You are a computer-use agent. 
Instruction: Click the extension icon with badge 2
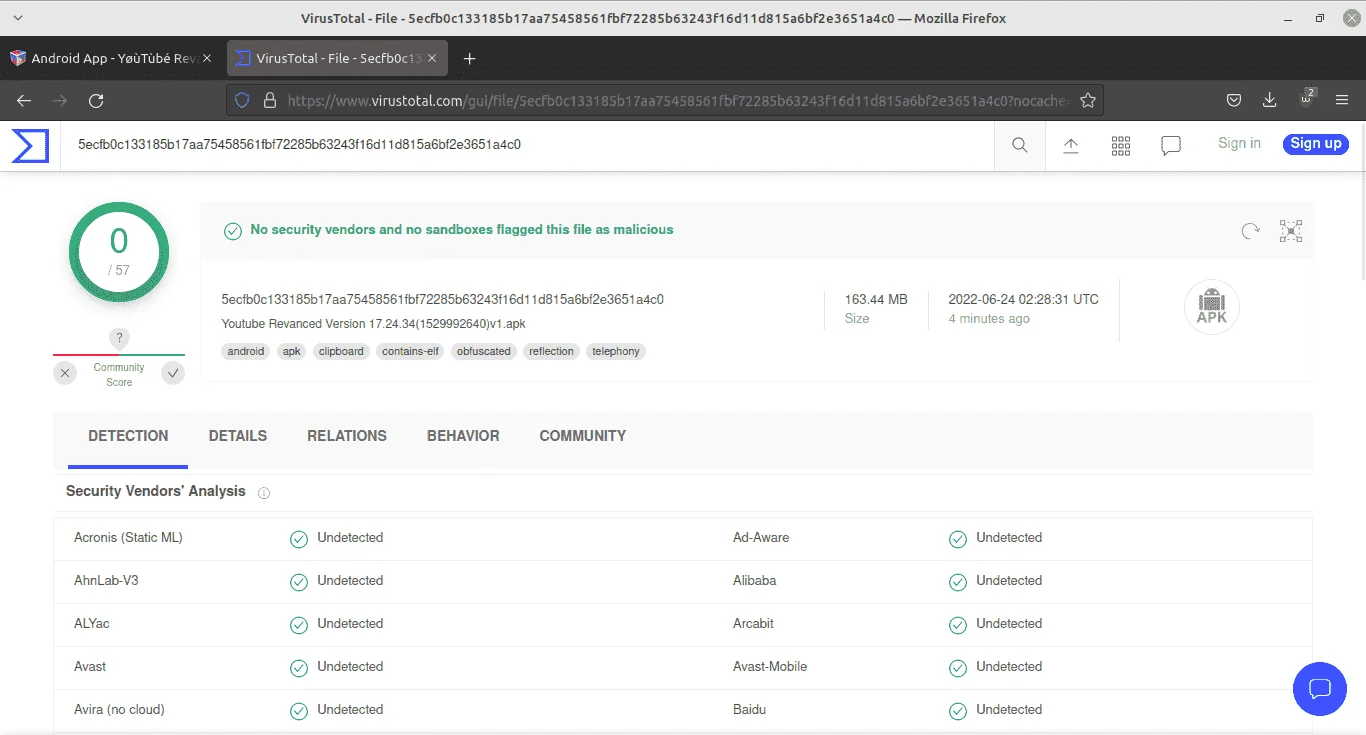tap(1306, 98)
